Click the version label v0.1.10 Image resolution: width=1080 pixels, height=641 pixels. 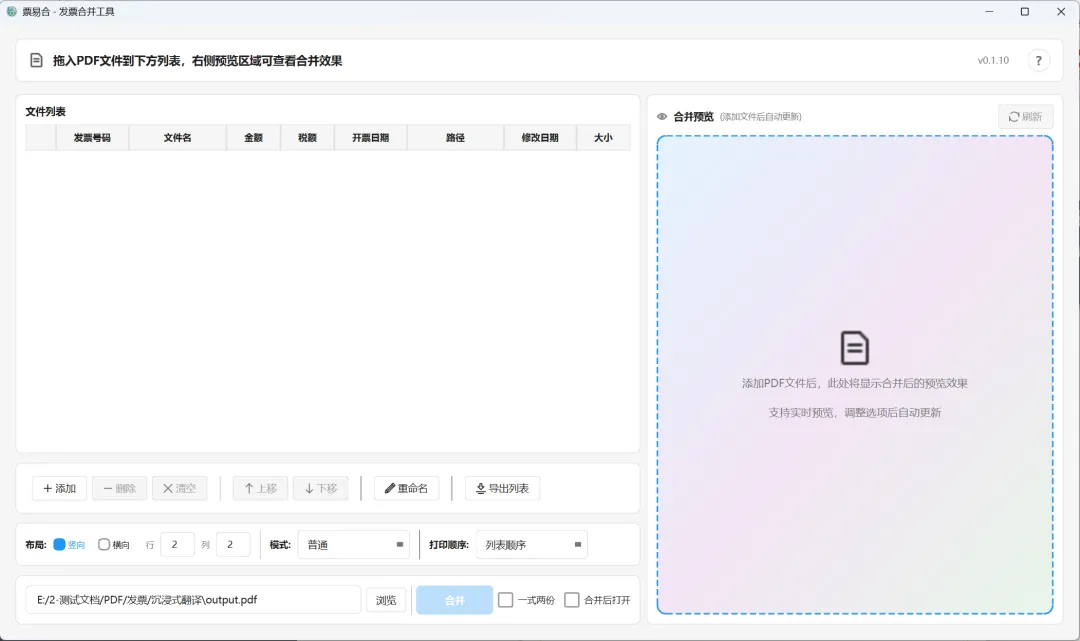click(x=993, y=61)
